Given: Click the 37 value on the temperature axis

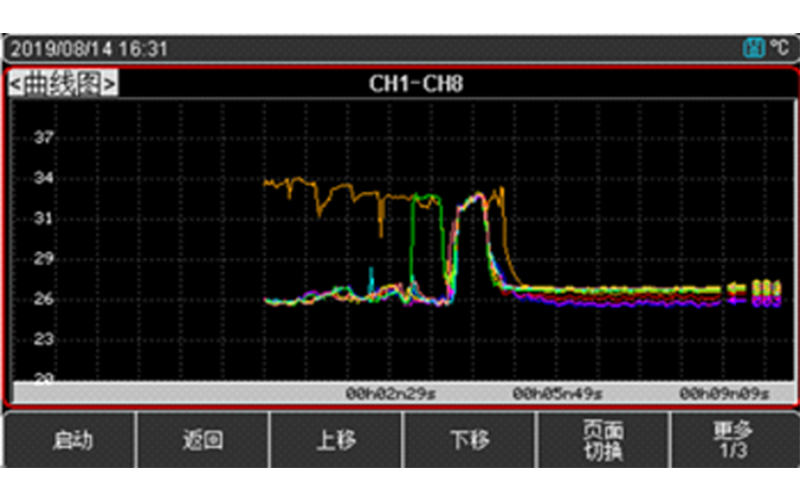Looking at the screenshot, I should pyautogui.click(x=44, y=138).
